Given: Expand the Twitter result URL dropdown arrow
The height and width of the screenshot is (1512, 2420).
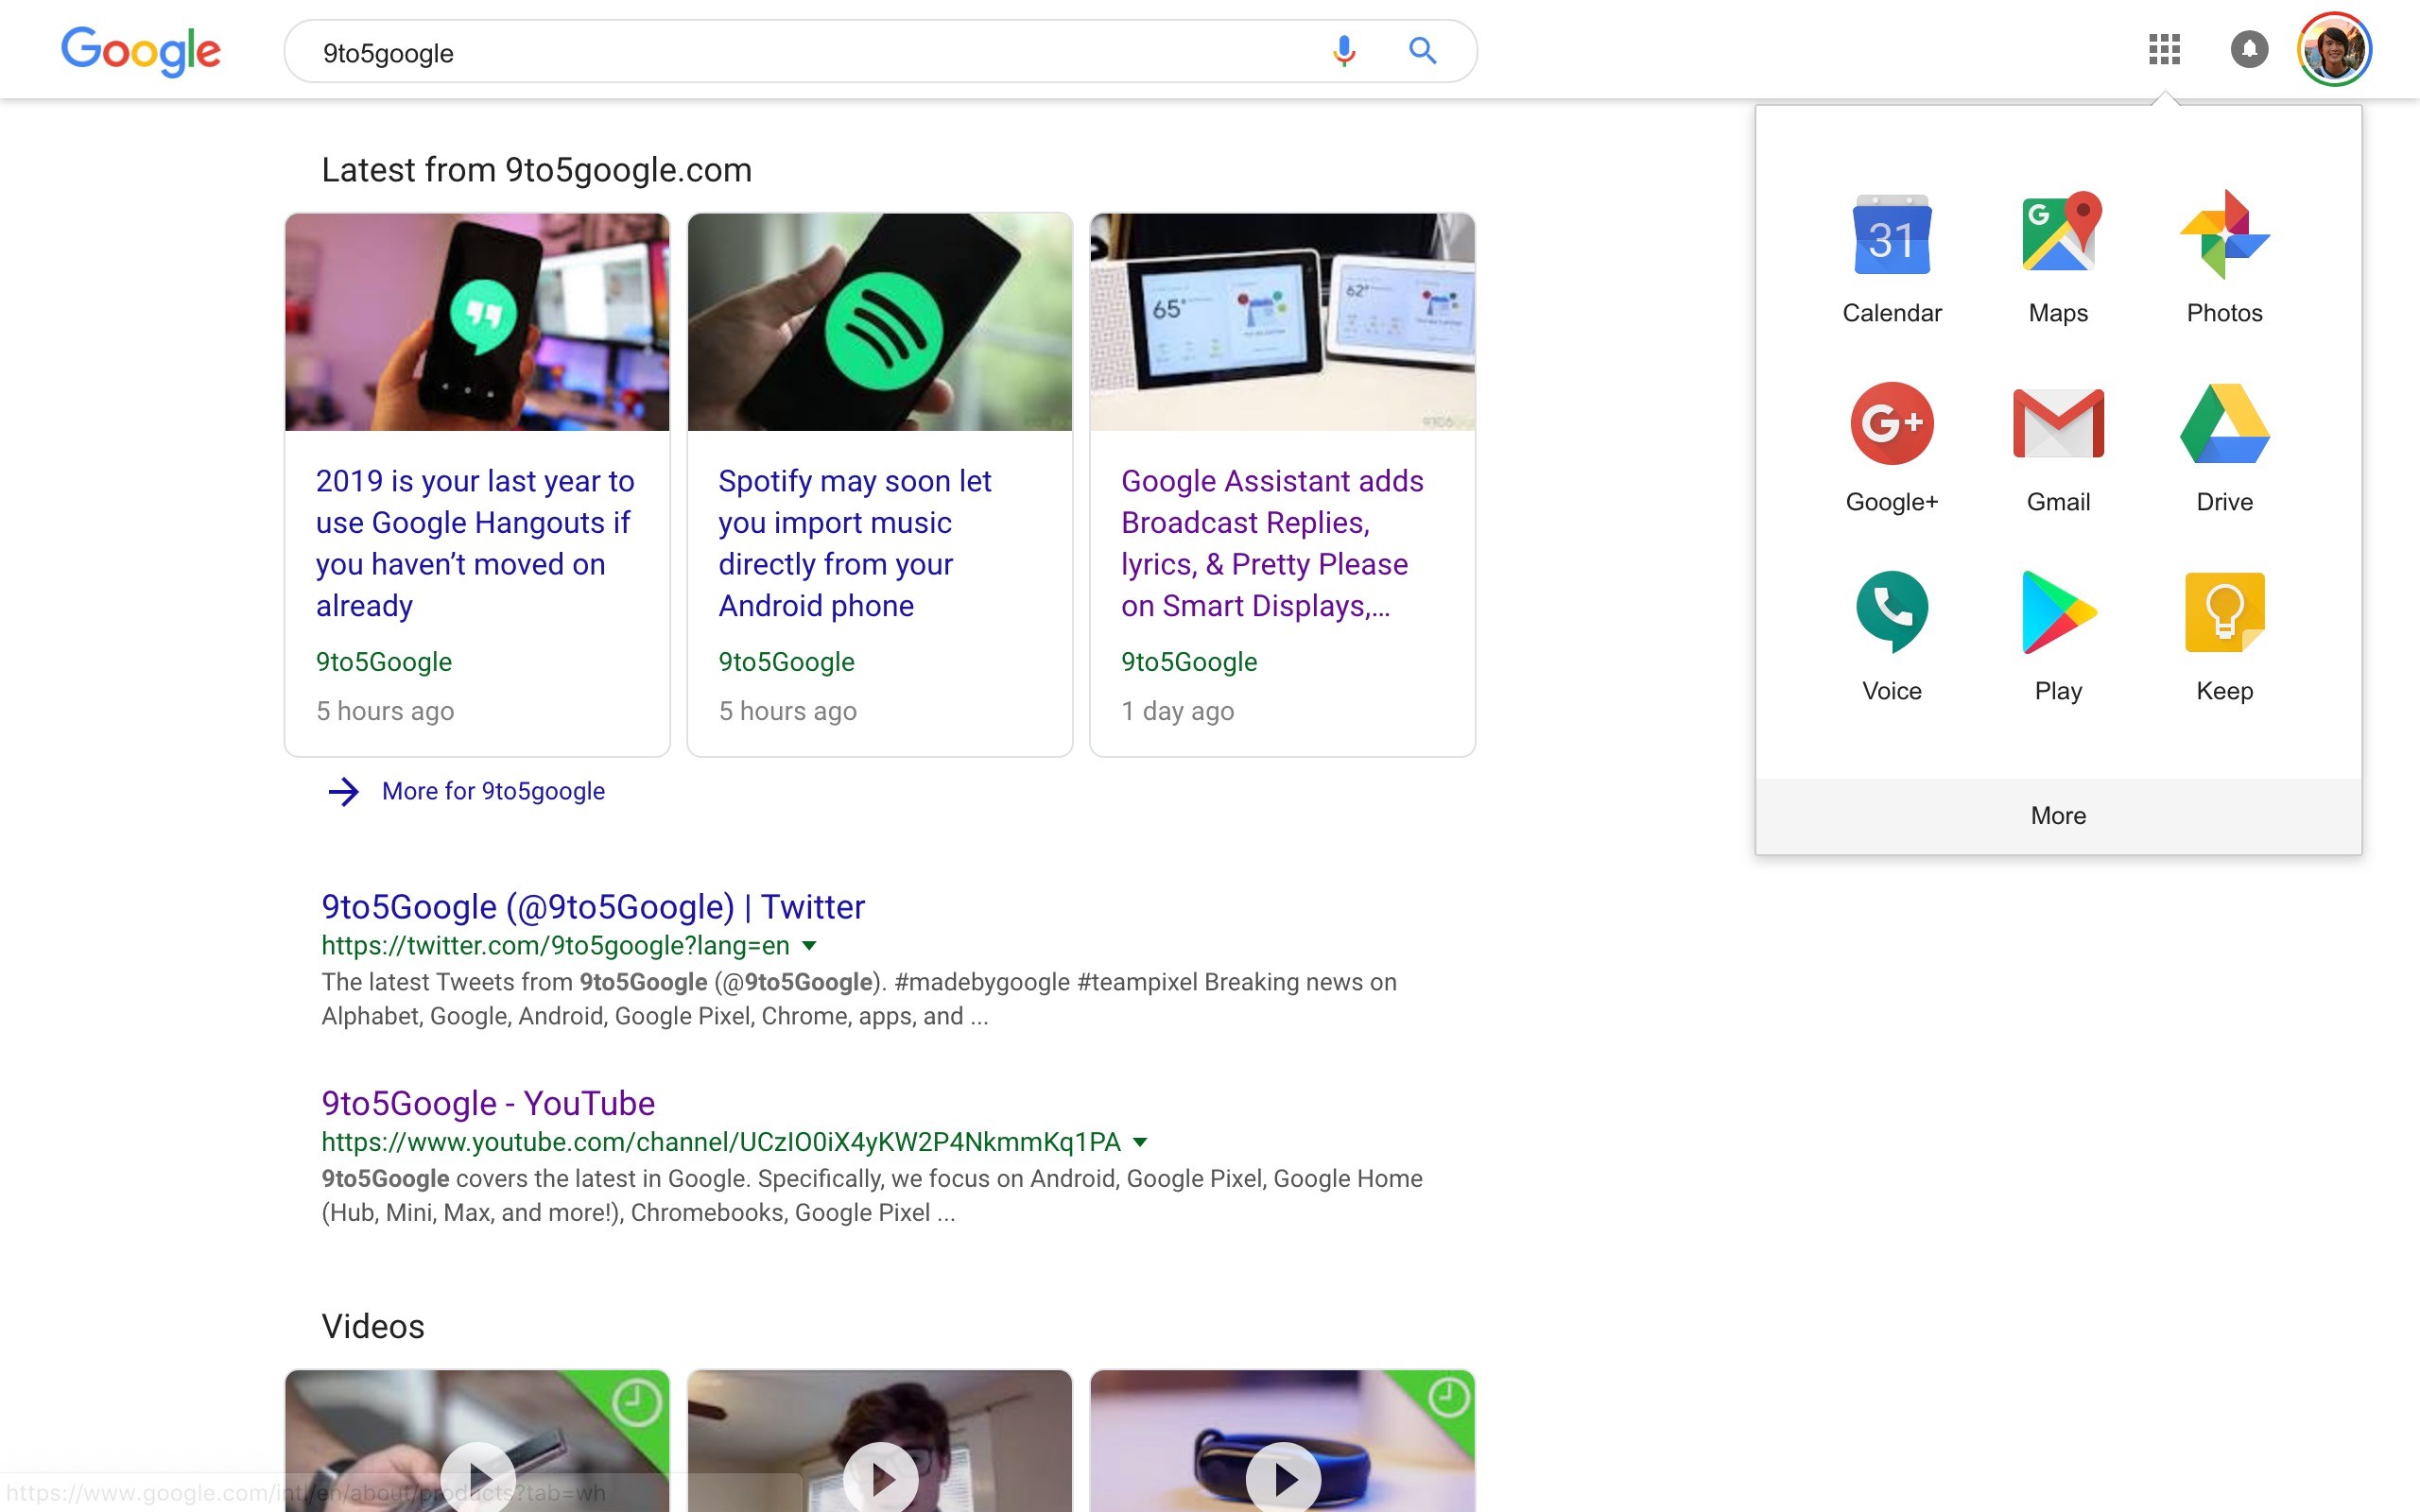Looking at the screenshot, I should [809, 945].
